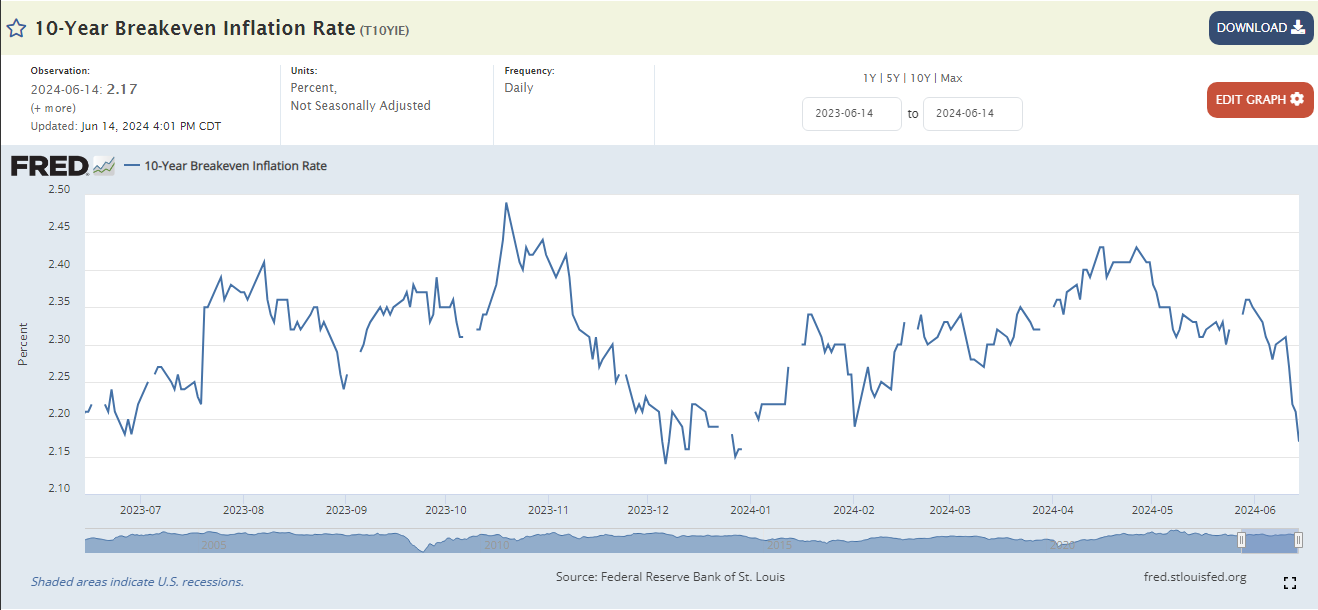The image size is (1318, 610).
Task: Select the 5Y time range
Action: pos(893,78)
